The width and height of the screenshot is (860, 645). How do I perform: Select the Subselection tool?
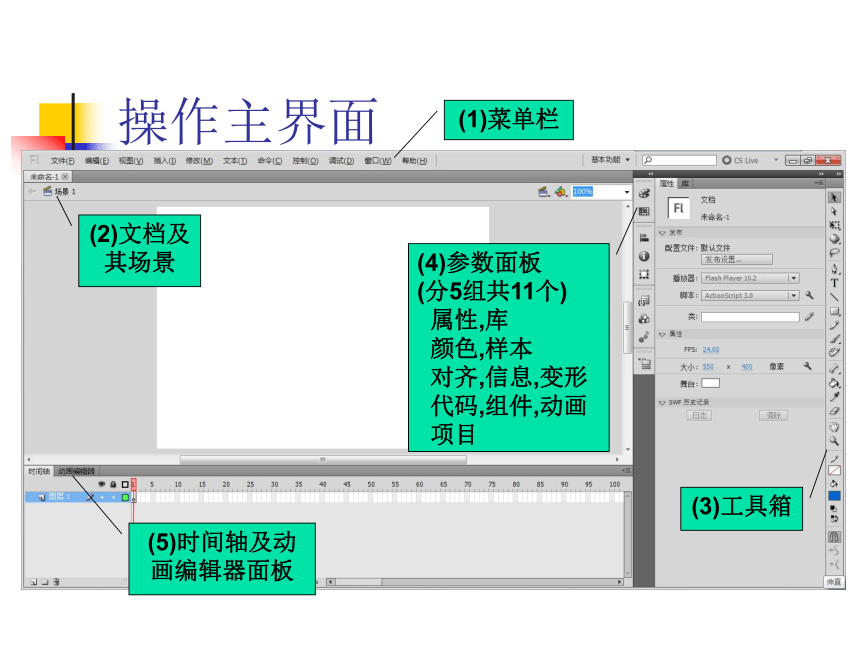[834, 212]
